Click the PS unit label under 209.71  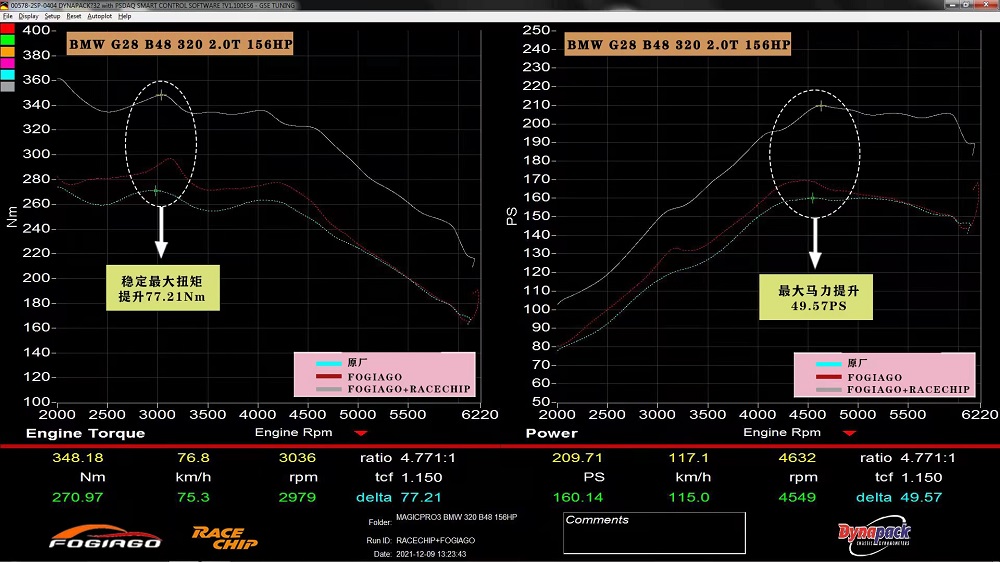pyautogui.click(x=594, y=477)
